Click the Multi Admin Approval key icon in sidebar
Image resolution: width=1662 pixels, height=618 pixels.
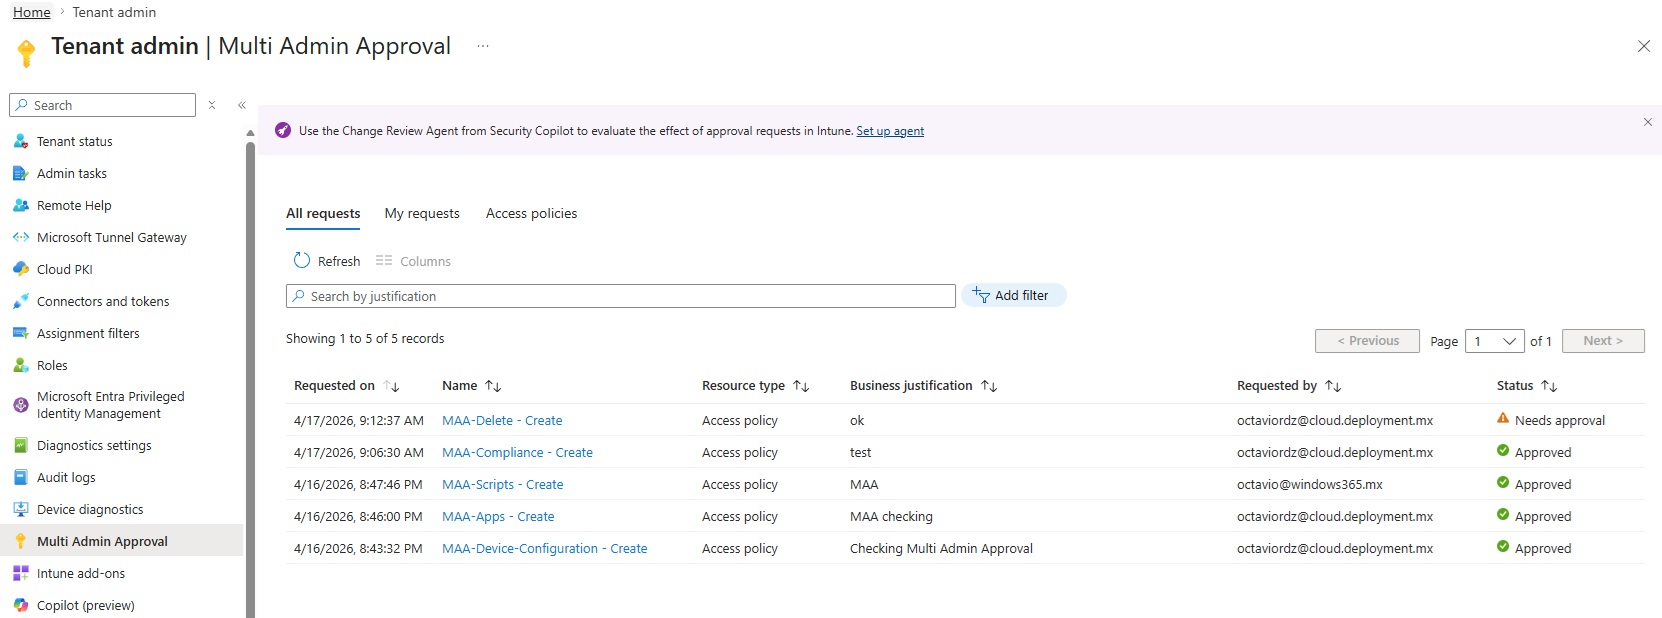point(21,541)
